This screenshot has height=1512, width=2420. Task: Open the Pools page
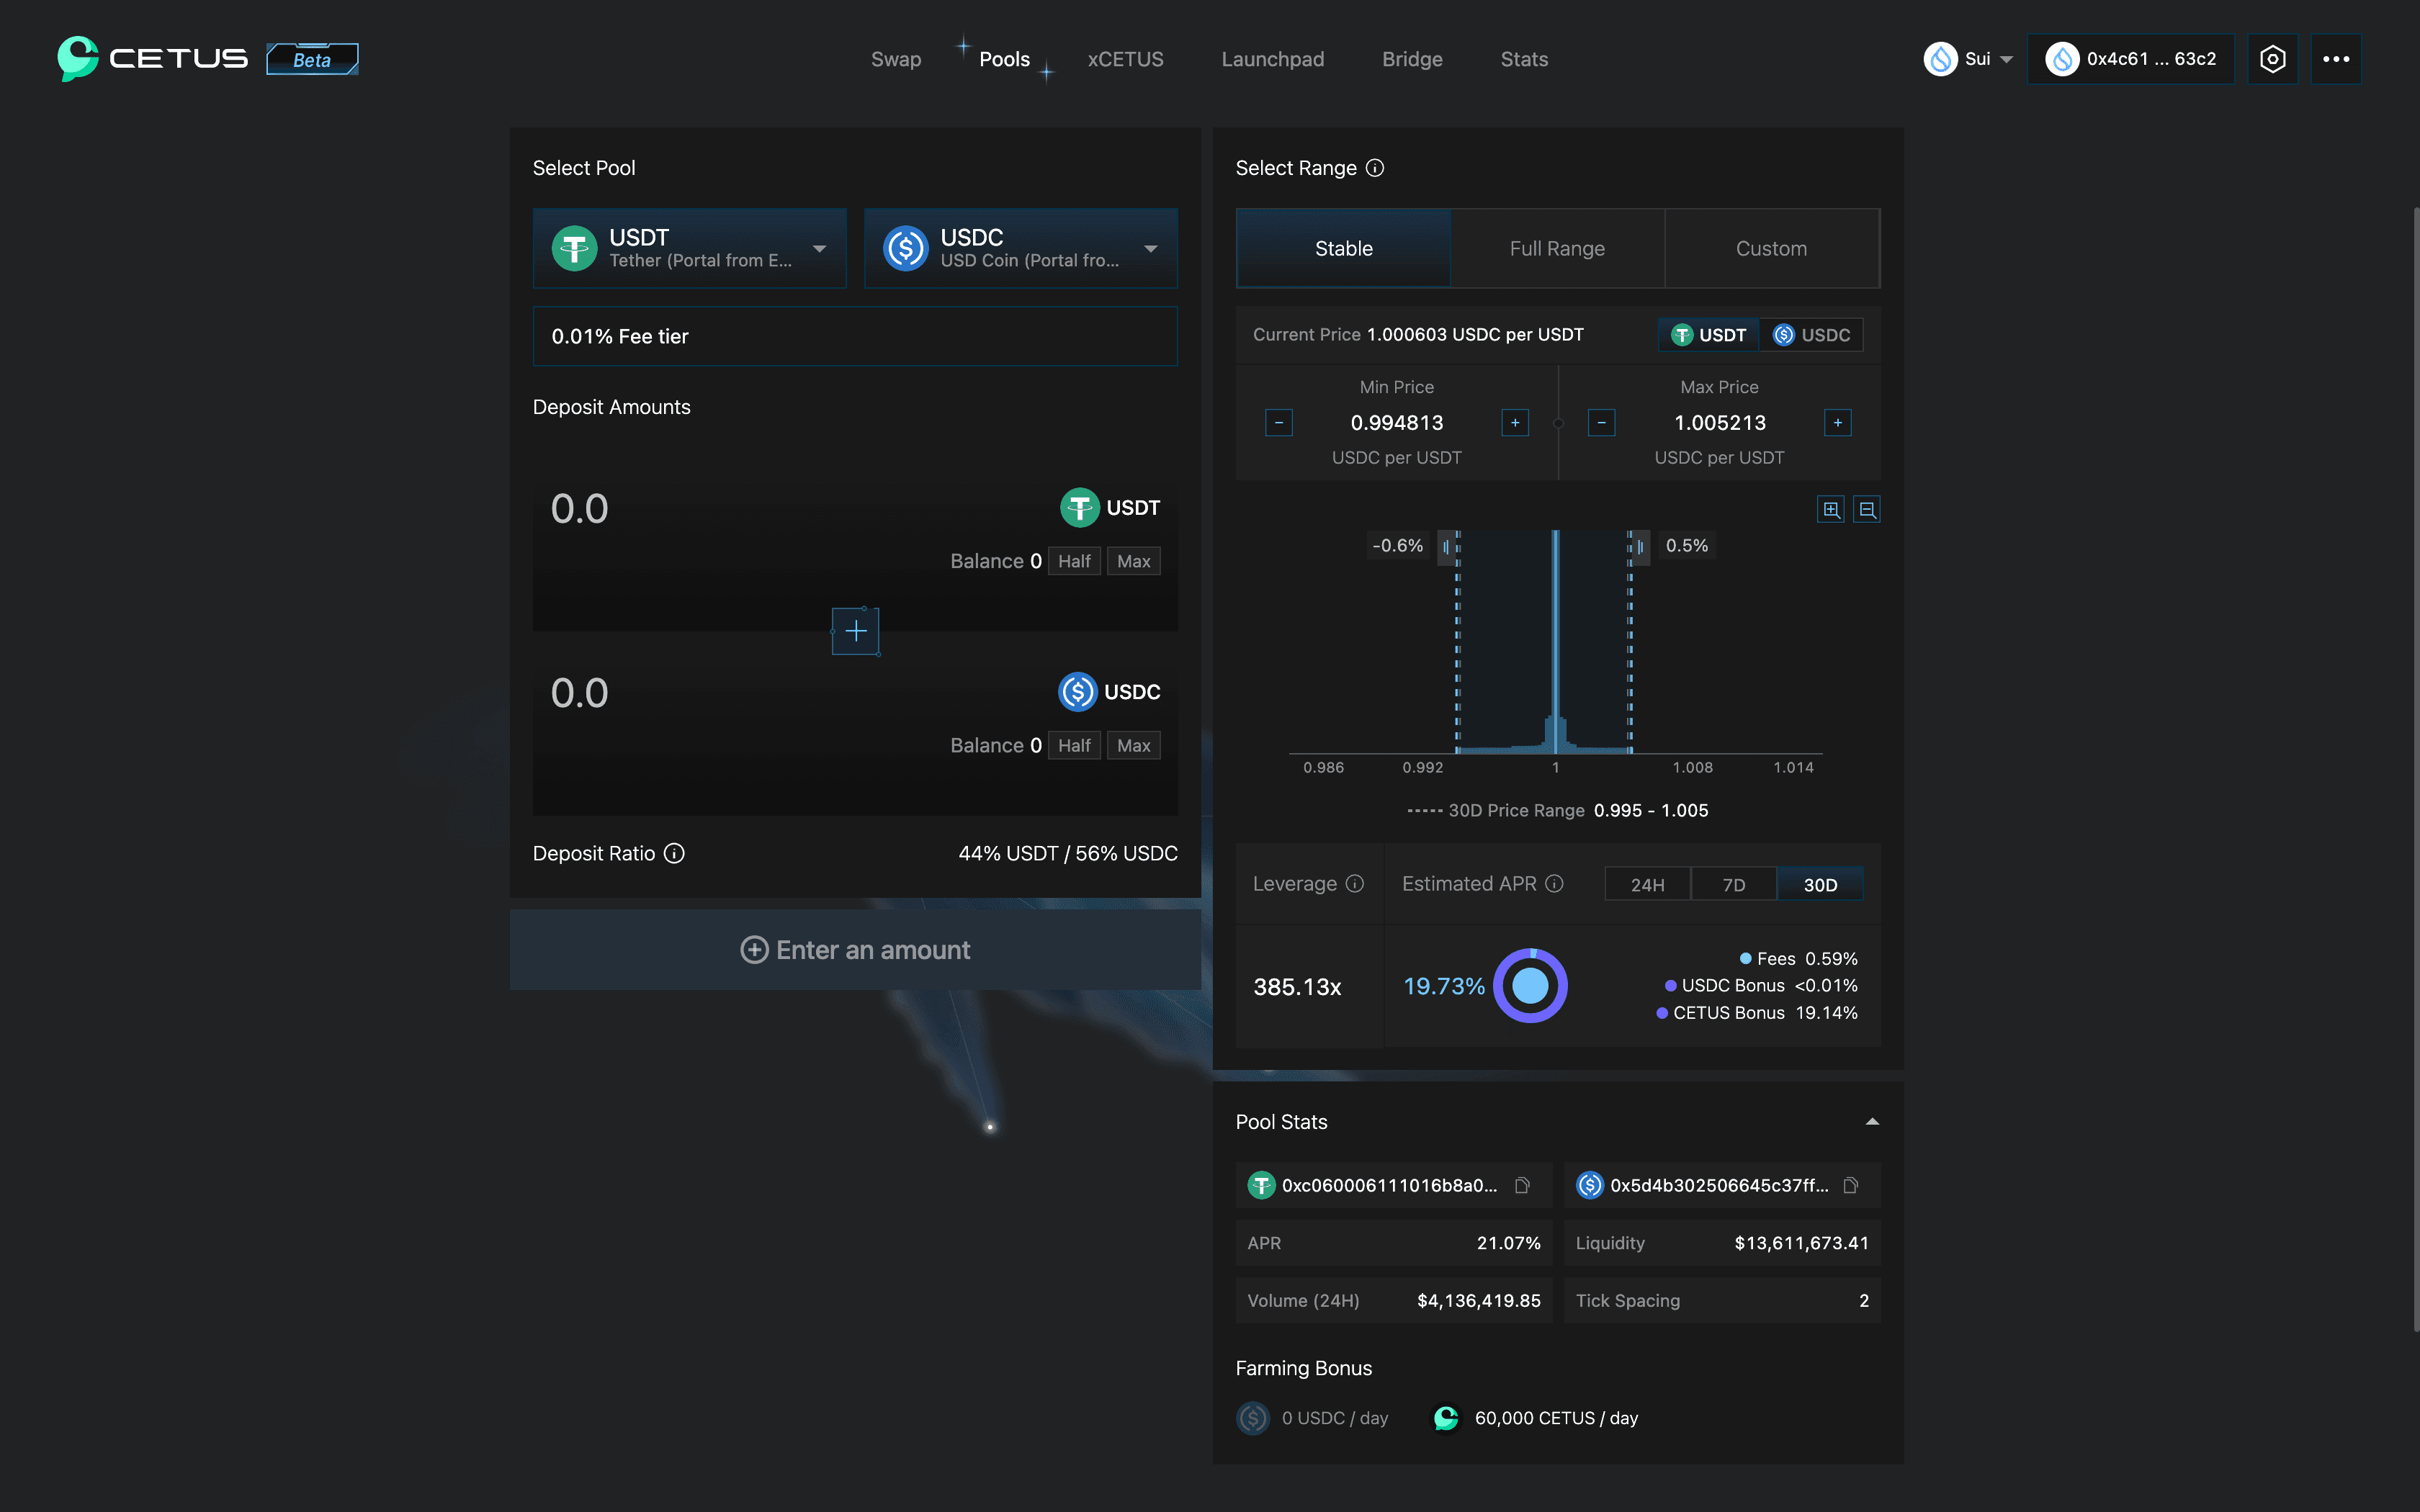tap(1004, 59)
